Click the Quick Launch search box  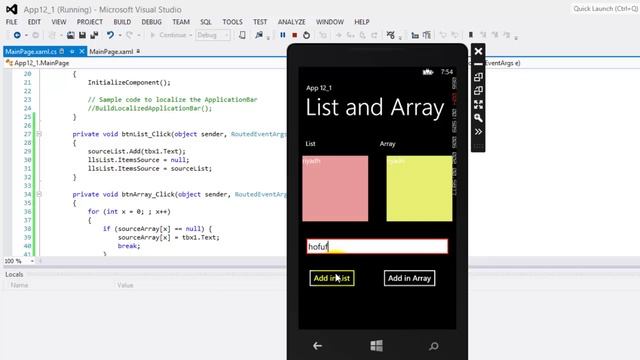point(605,9)
